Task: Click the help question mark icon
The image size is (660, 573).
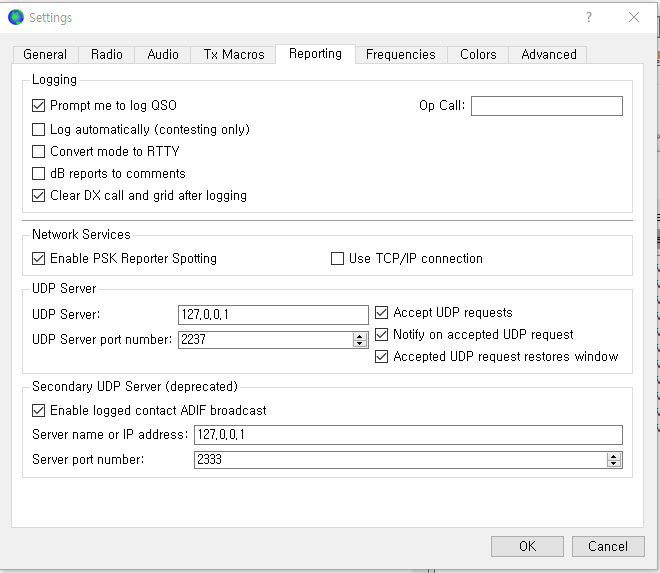Action: click(x=589, y=17)
